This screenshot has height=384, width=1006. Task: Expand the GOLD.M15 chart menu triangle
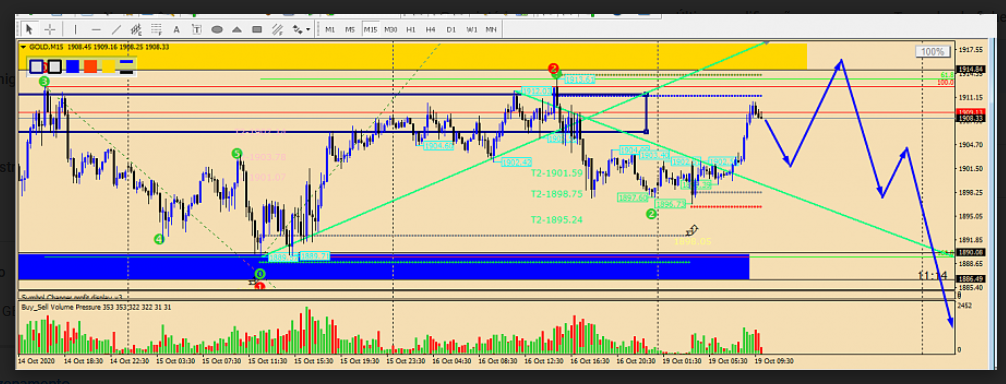point(23,47)
